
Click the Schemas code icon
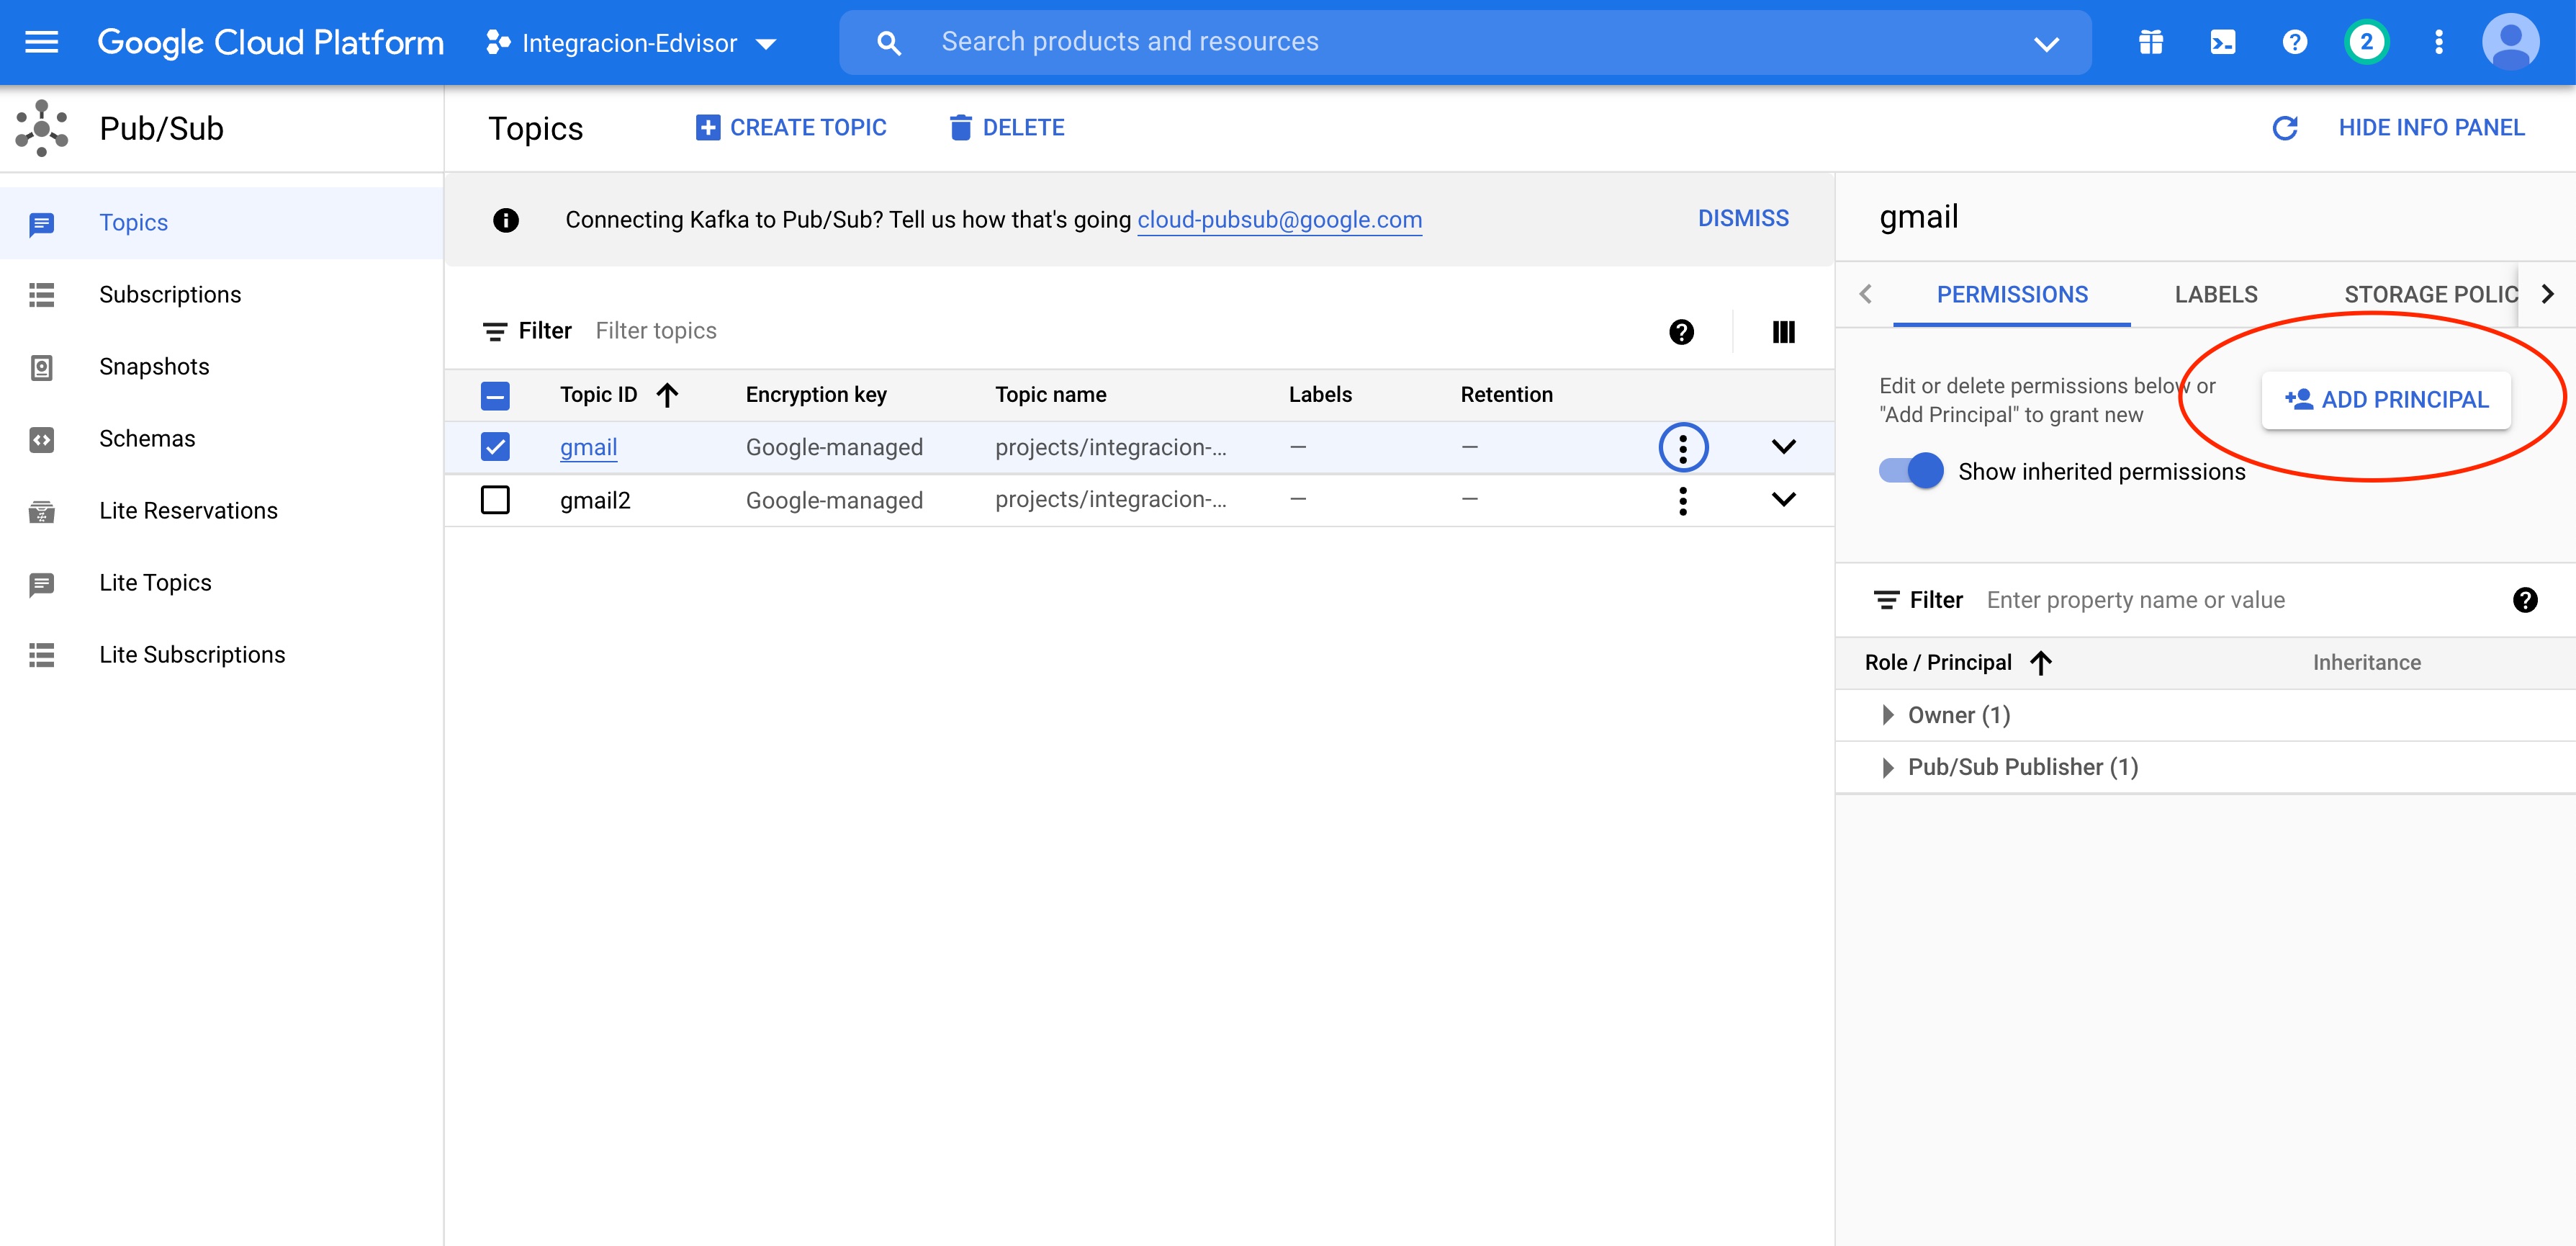click(x=41, y=439)
